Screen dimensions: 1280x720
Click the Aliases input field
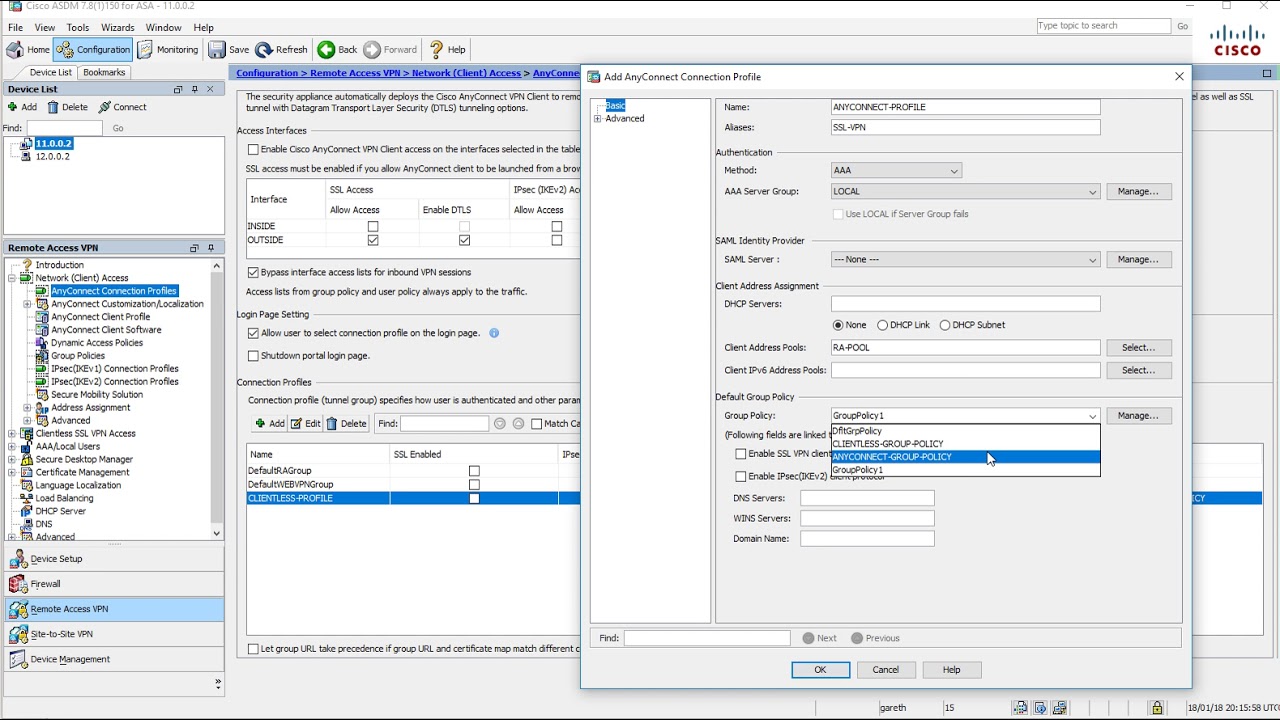[x=965, y=128]
